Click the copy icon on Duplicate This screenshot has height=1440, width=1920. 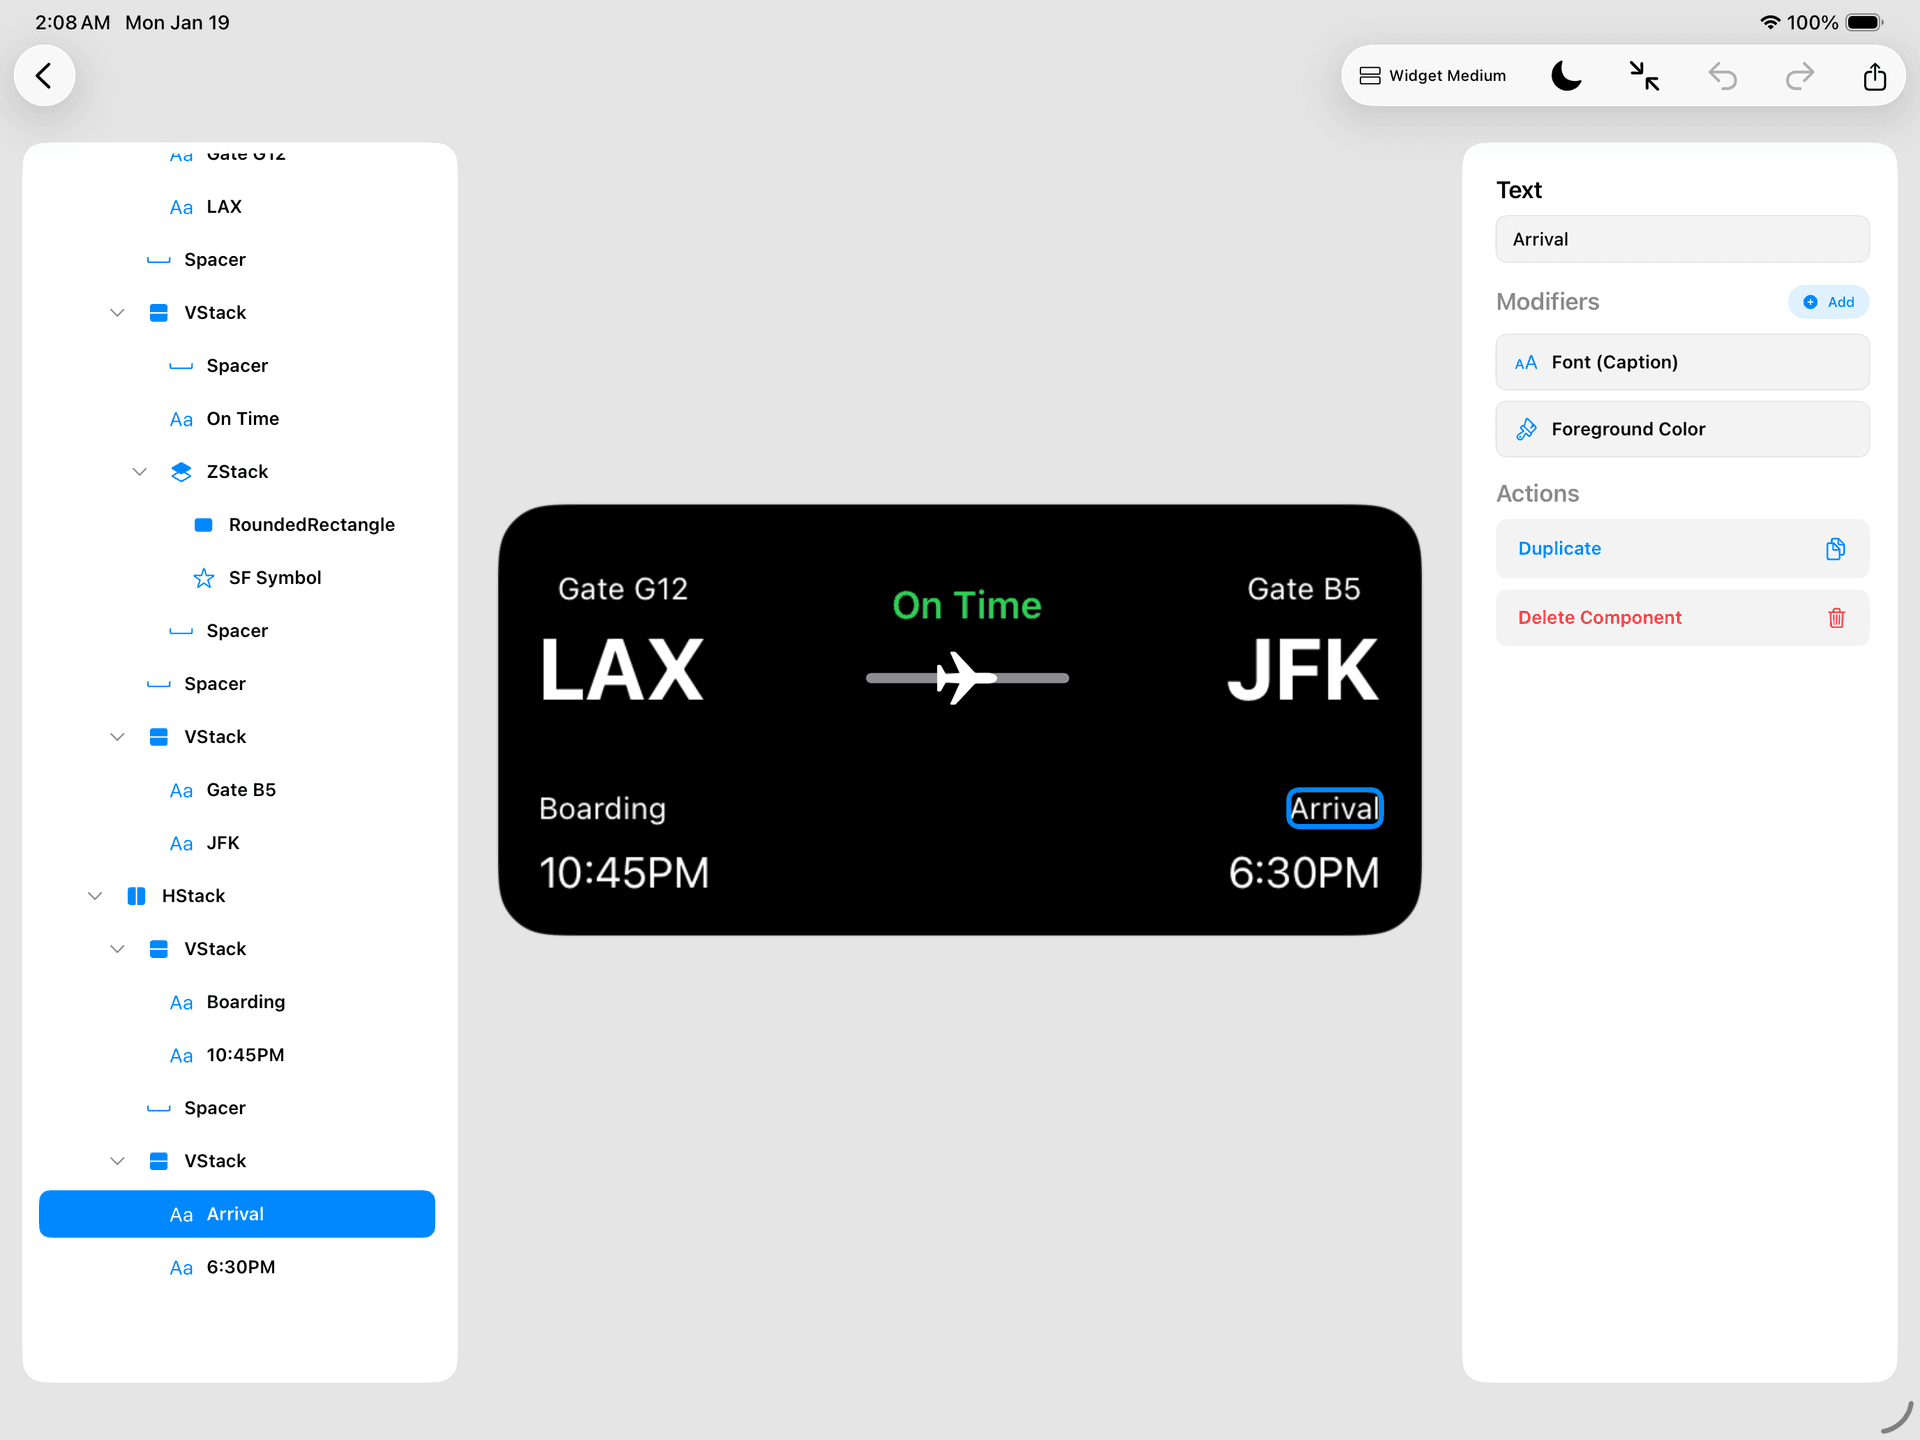click(1835, 549)
